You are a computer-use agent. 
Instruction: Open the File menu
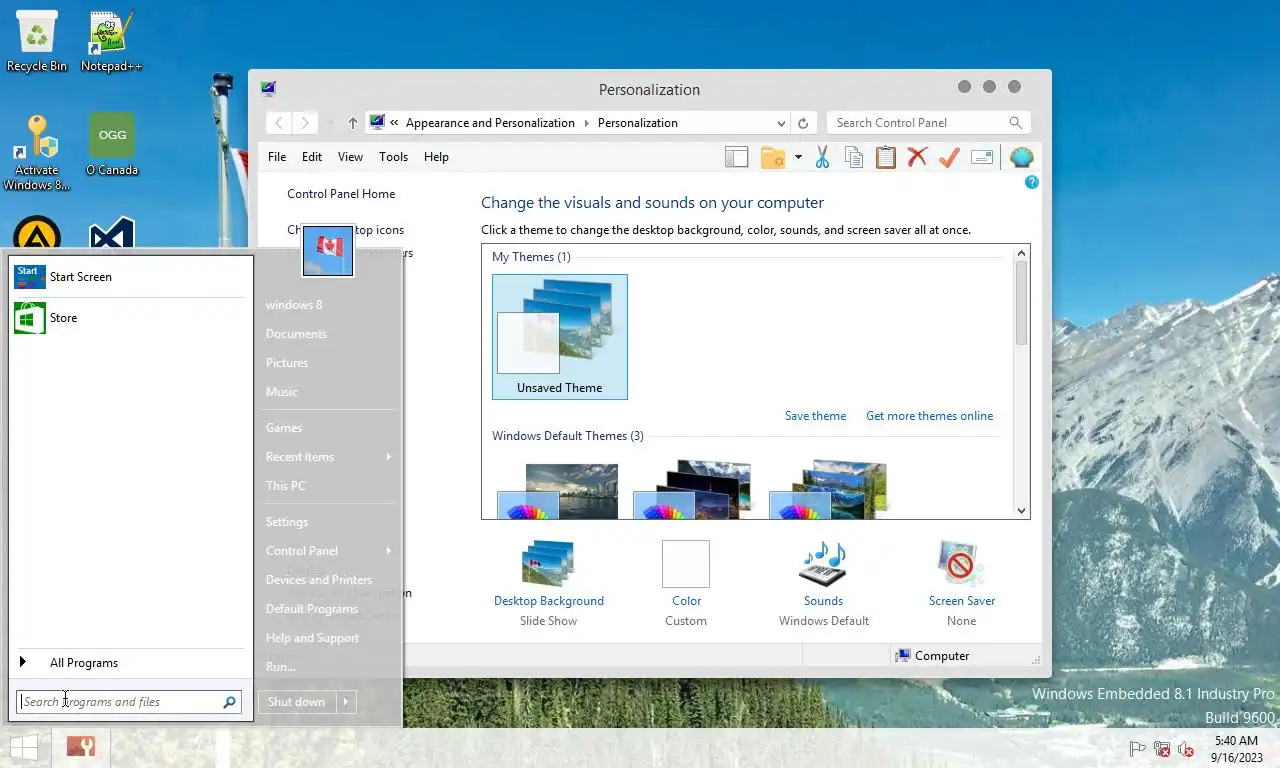(x=277, y=157)
